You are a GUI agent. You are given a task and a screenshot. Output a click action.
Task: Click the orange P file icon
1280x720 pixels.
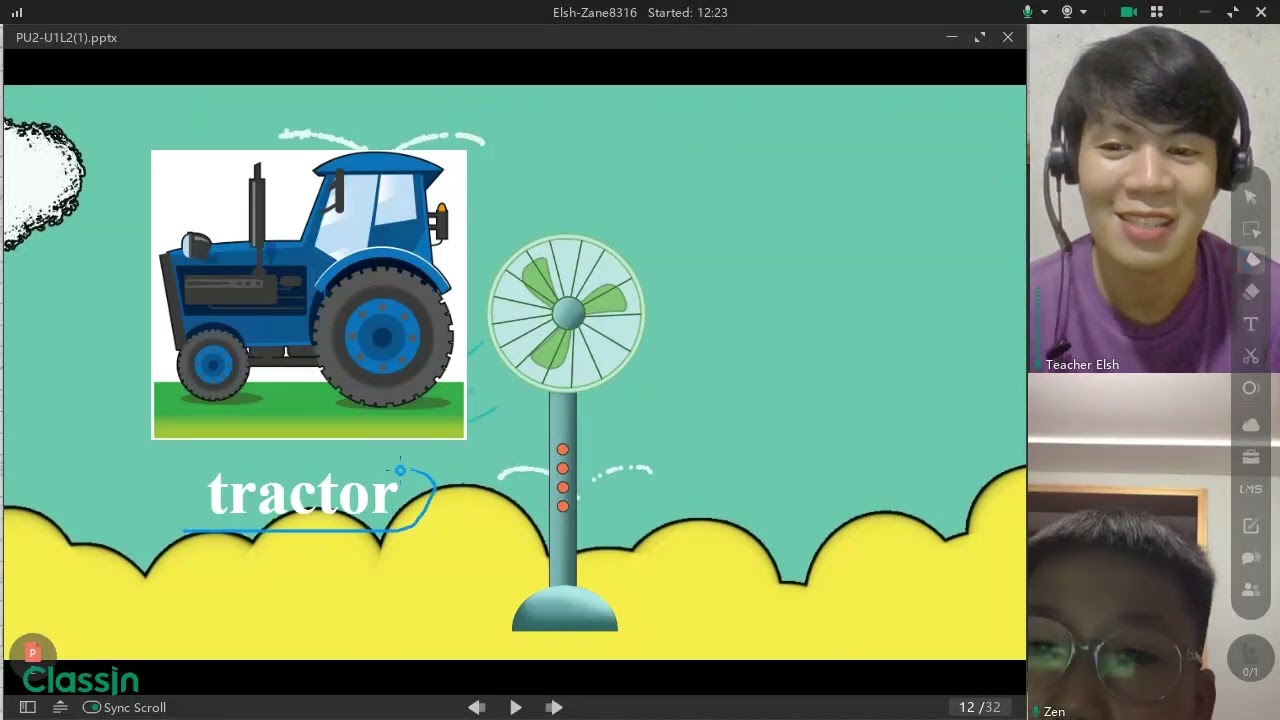32,652
